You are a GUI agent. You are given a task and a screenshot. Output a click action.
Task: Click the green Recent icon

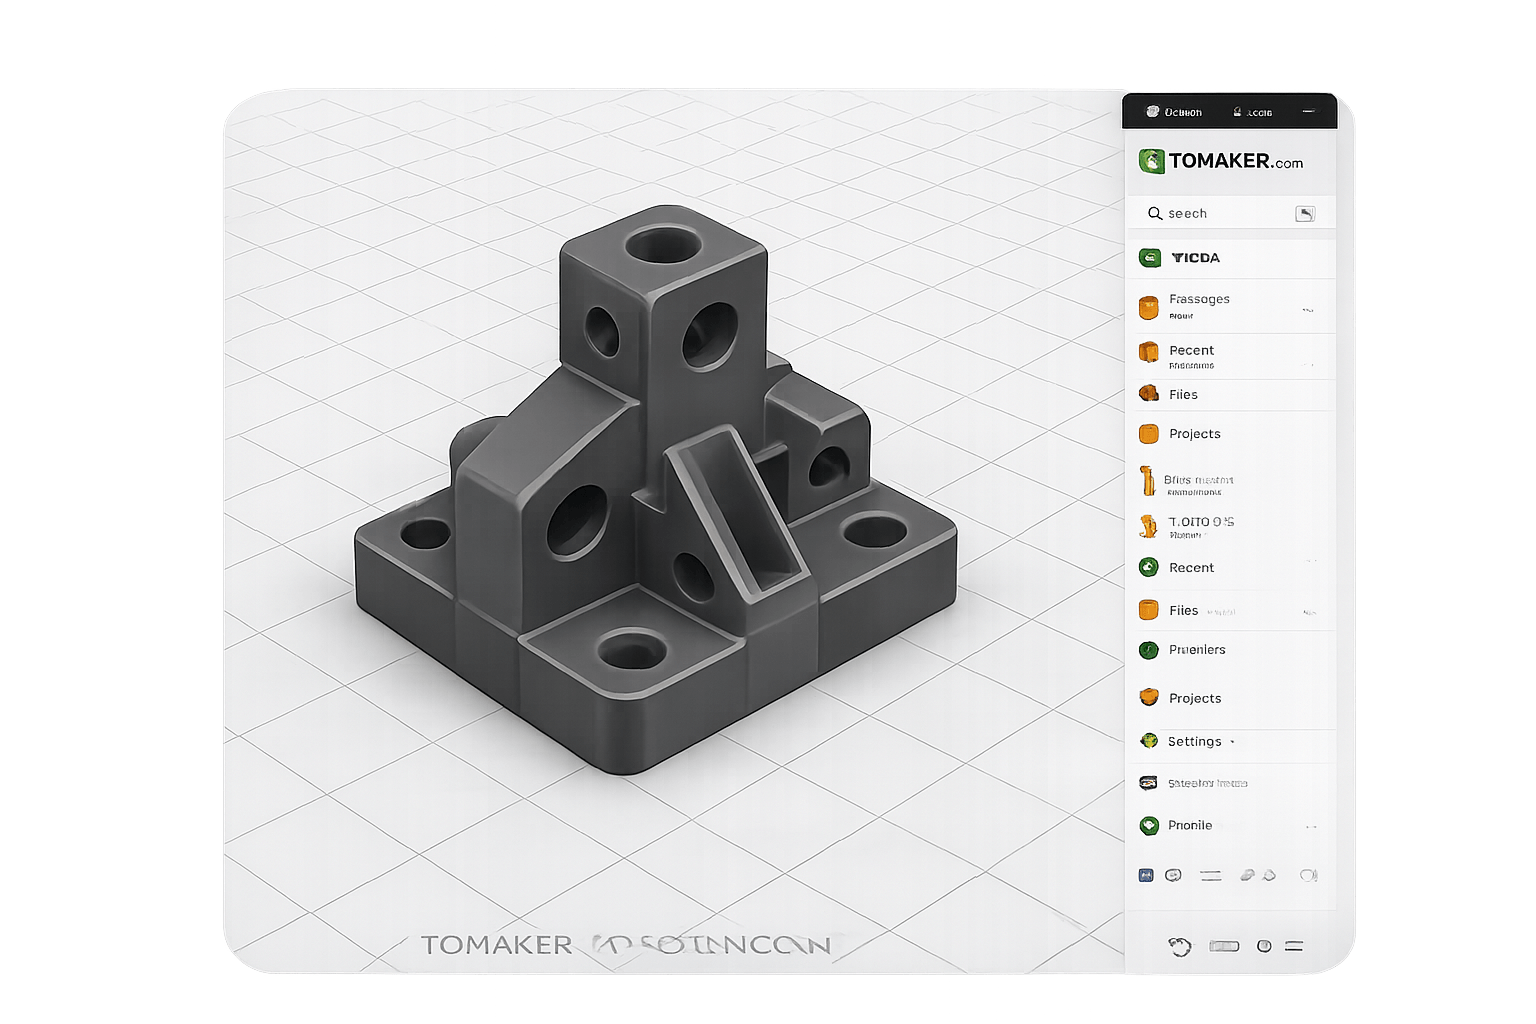(1149, 567)
